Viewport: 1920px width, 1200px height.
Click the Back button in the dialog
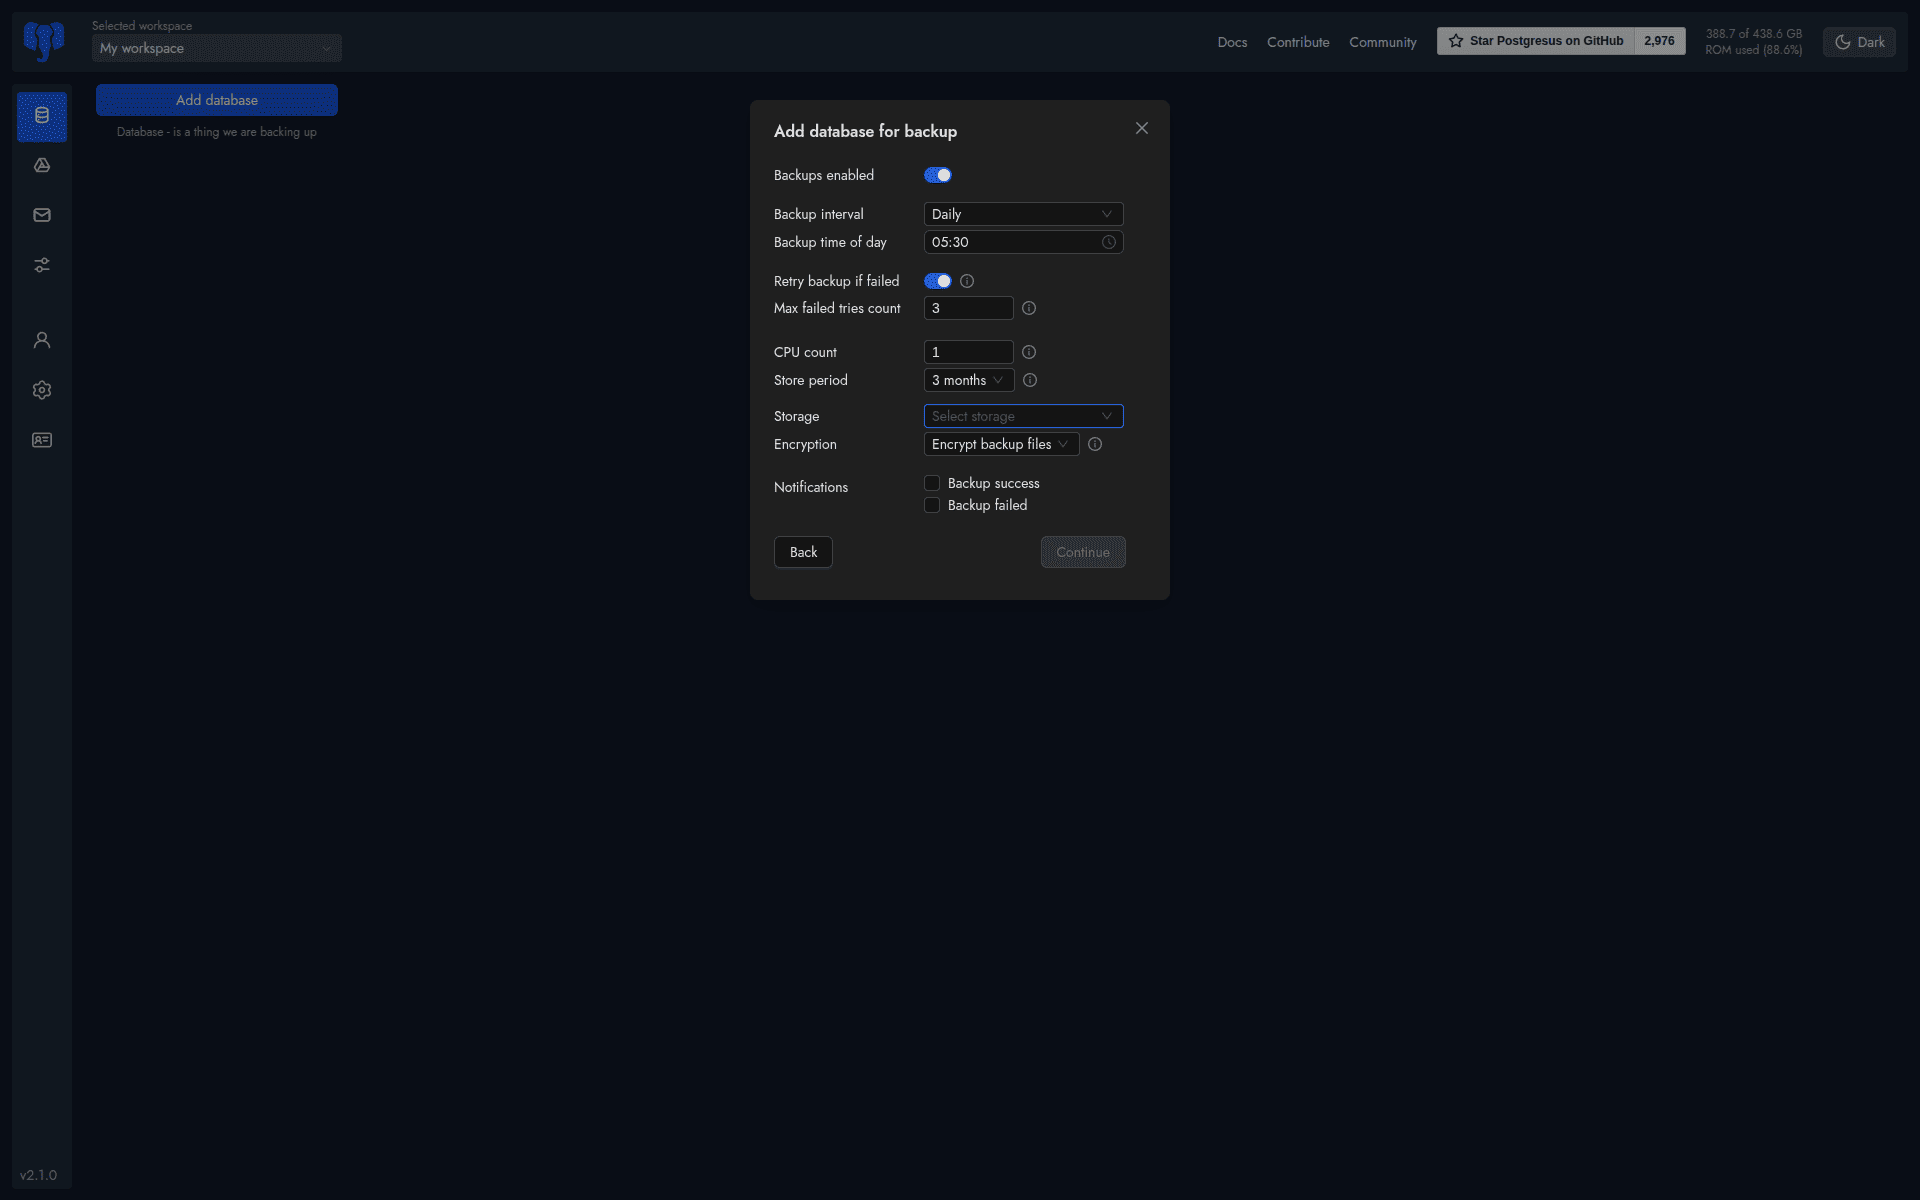[x=802, y=551]
